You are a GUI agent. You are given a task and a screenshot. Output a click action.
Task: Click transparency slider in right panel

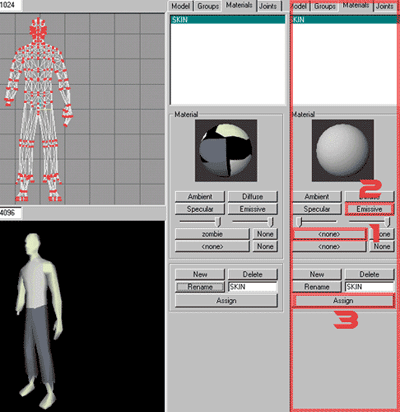pyautogui.click(x=370, y=221)
